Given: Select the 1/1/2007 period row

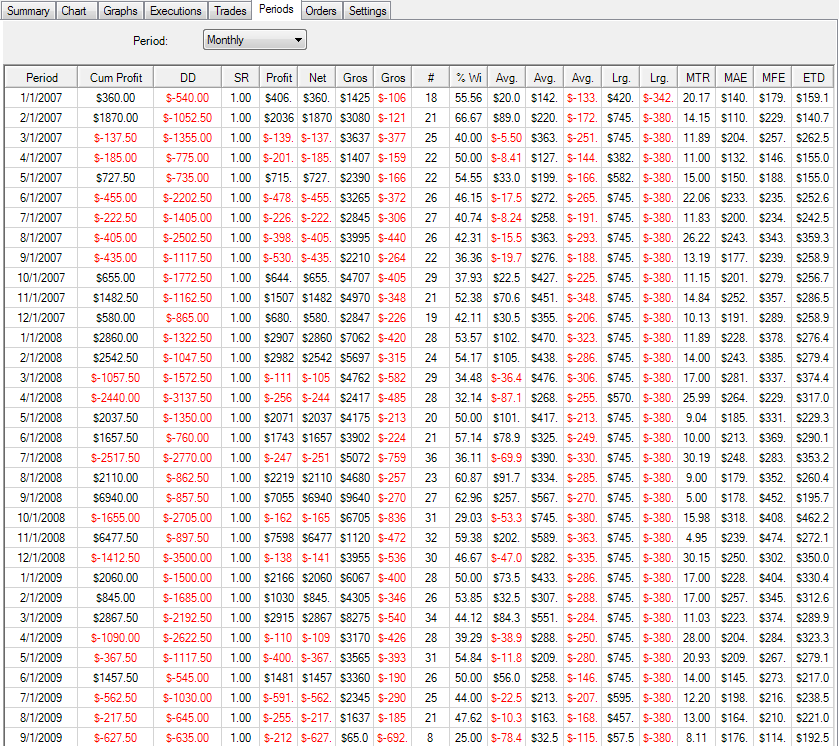Looking at the screenshot, I should click(x=420, y=98).
